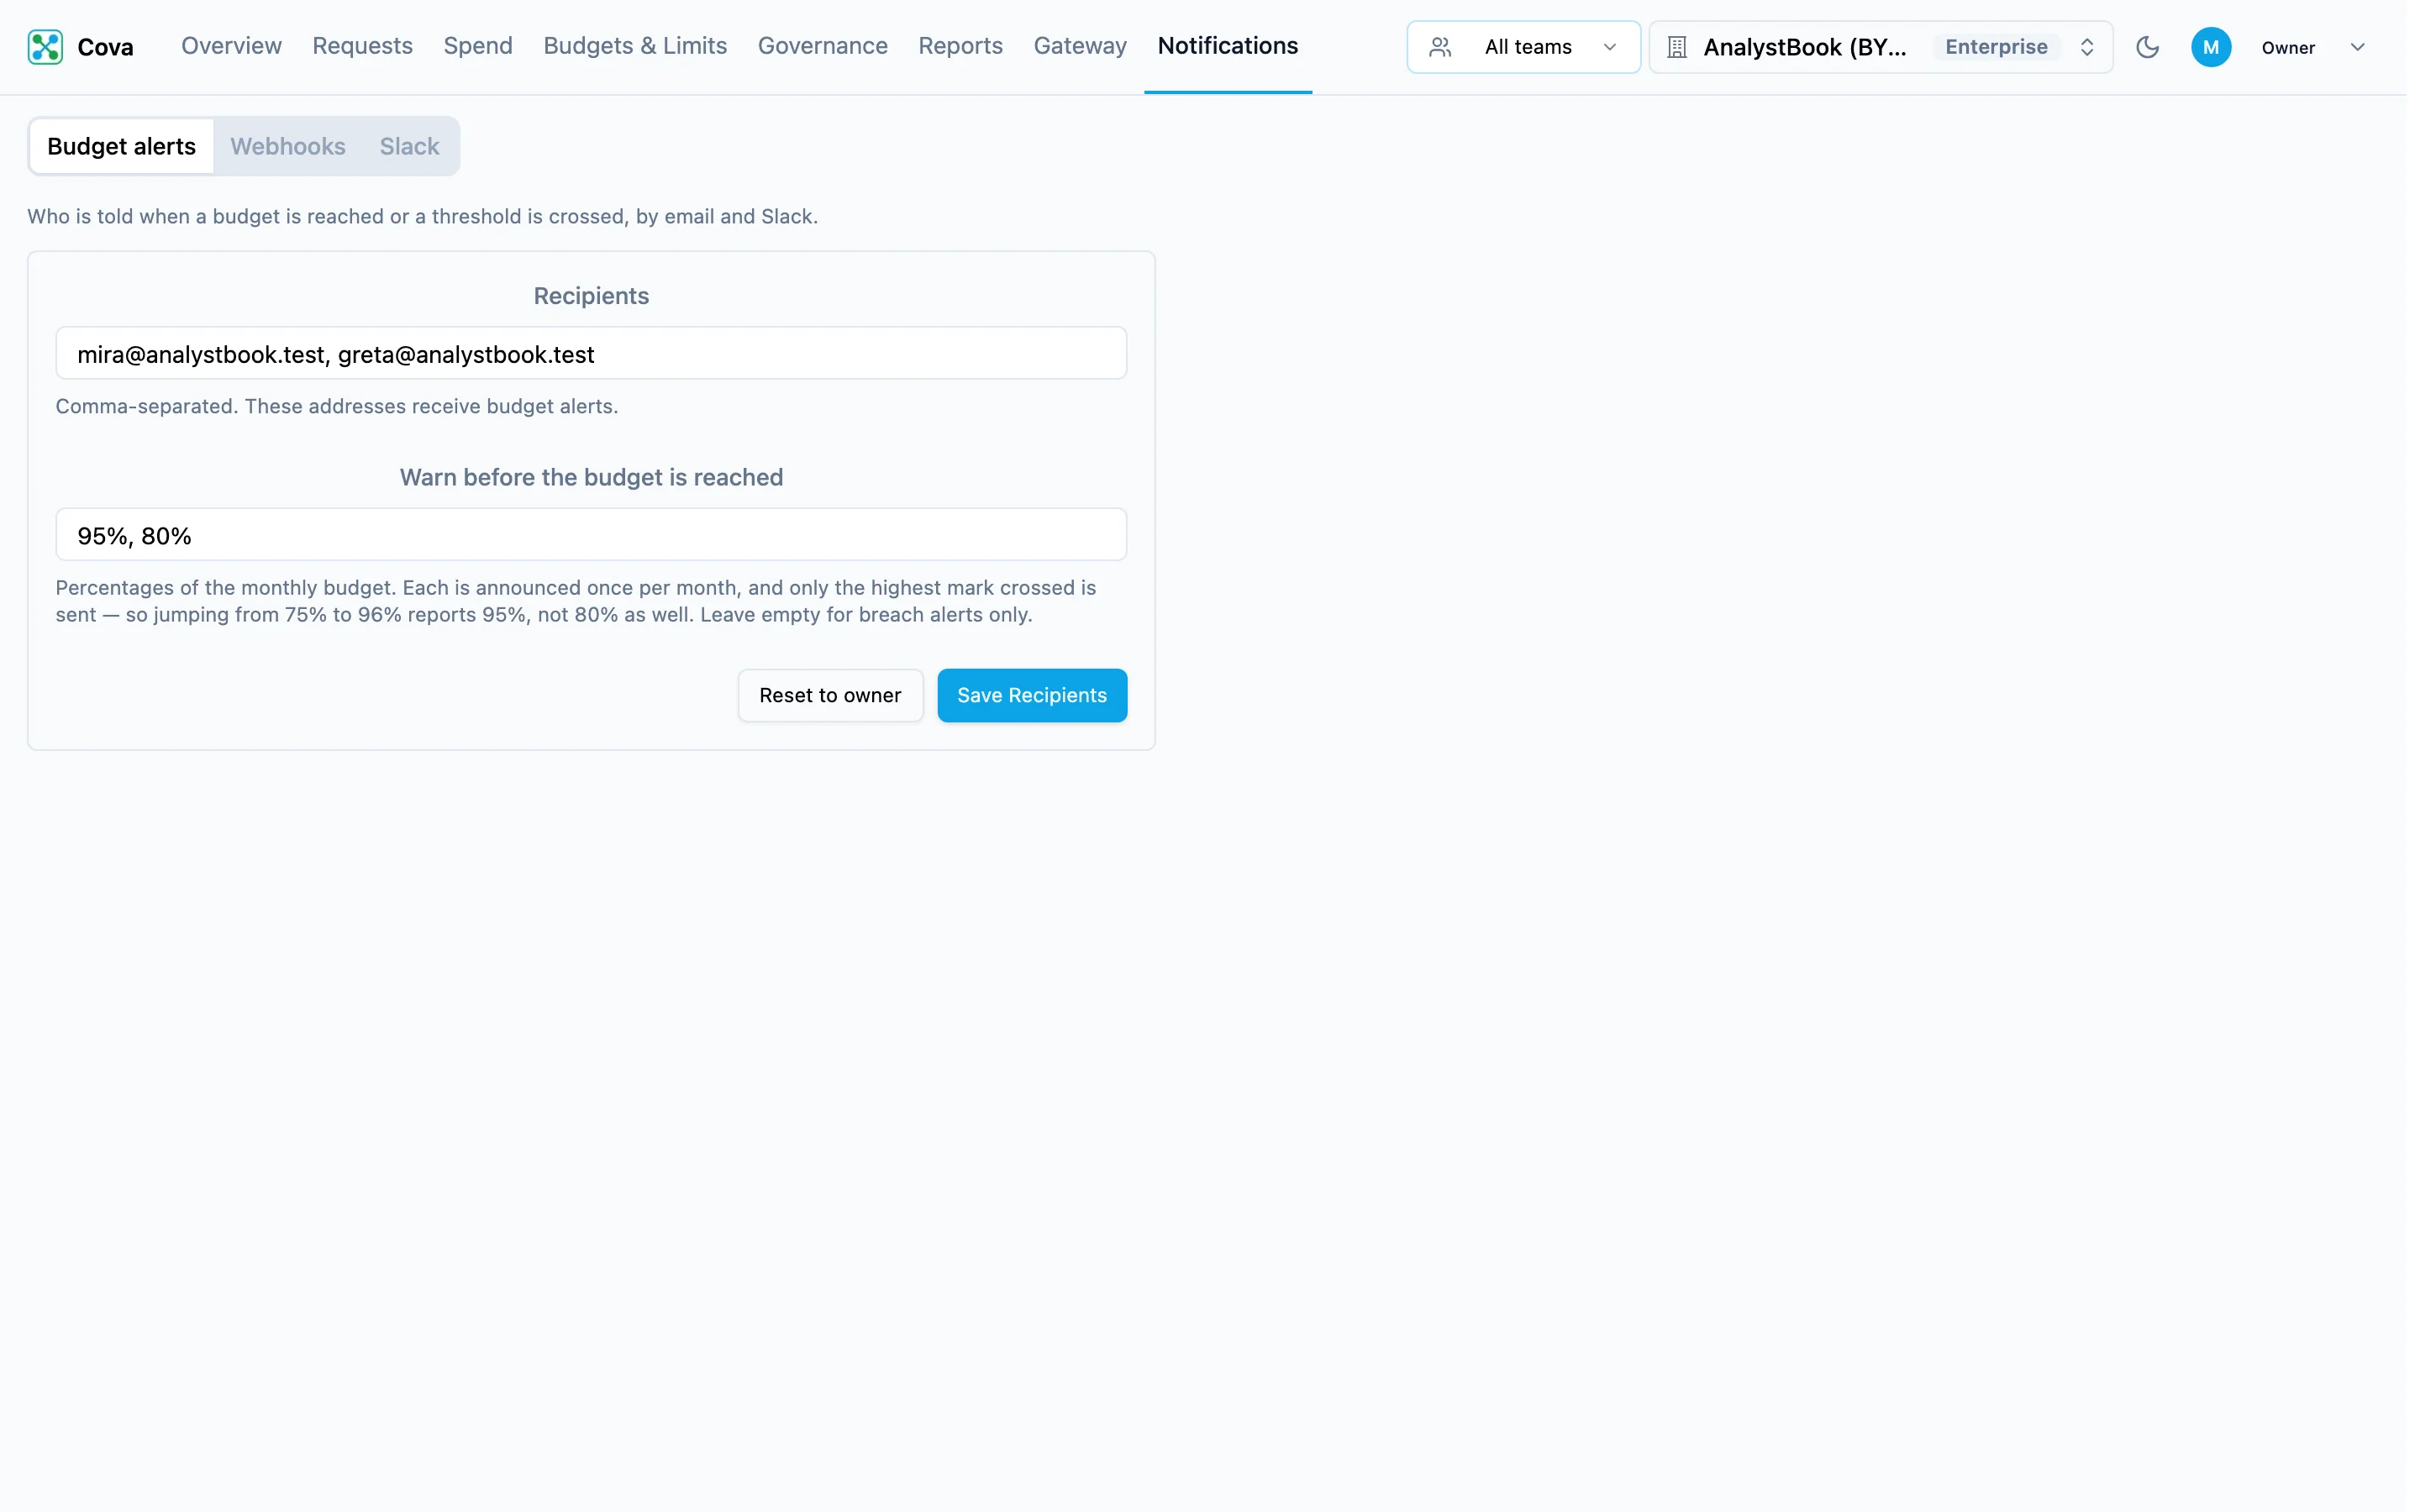Click Save Recipients button

[x=1032, y=695]
